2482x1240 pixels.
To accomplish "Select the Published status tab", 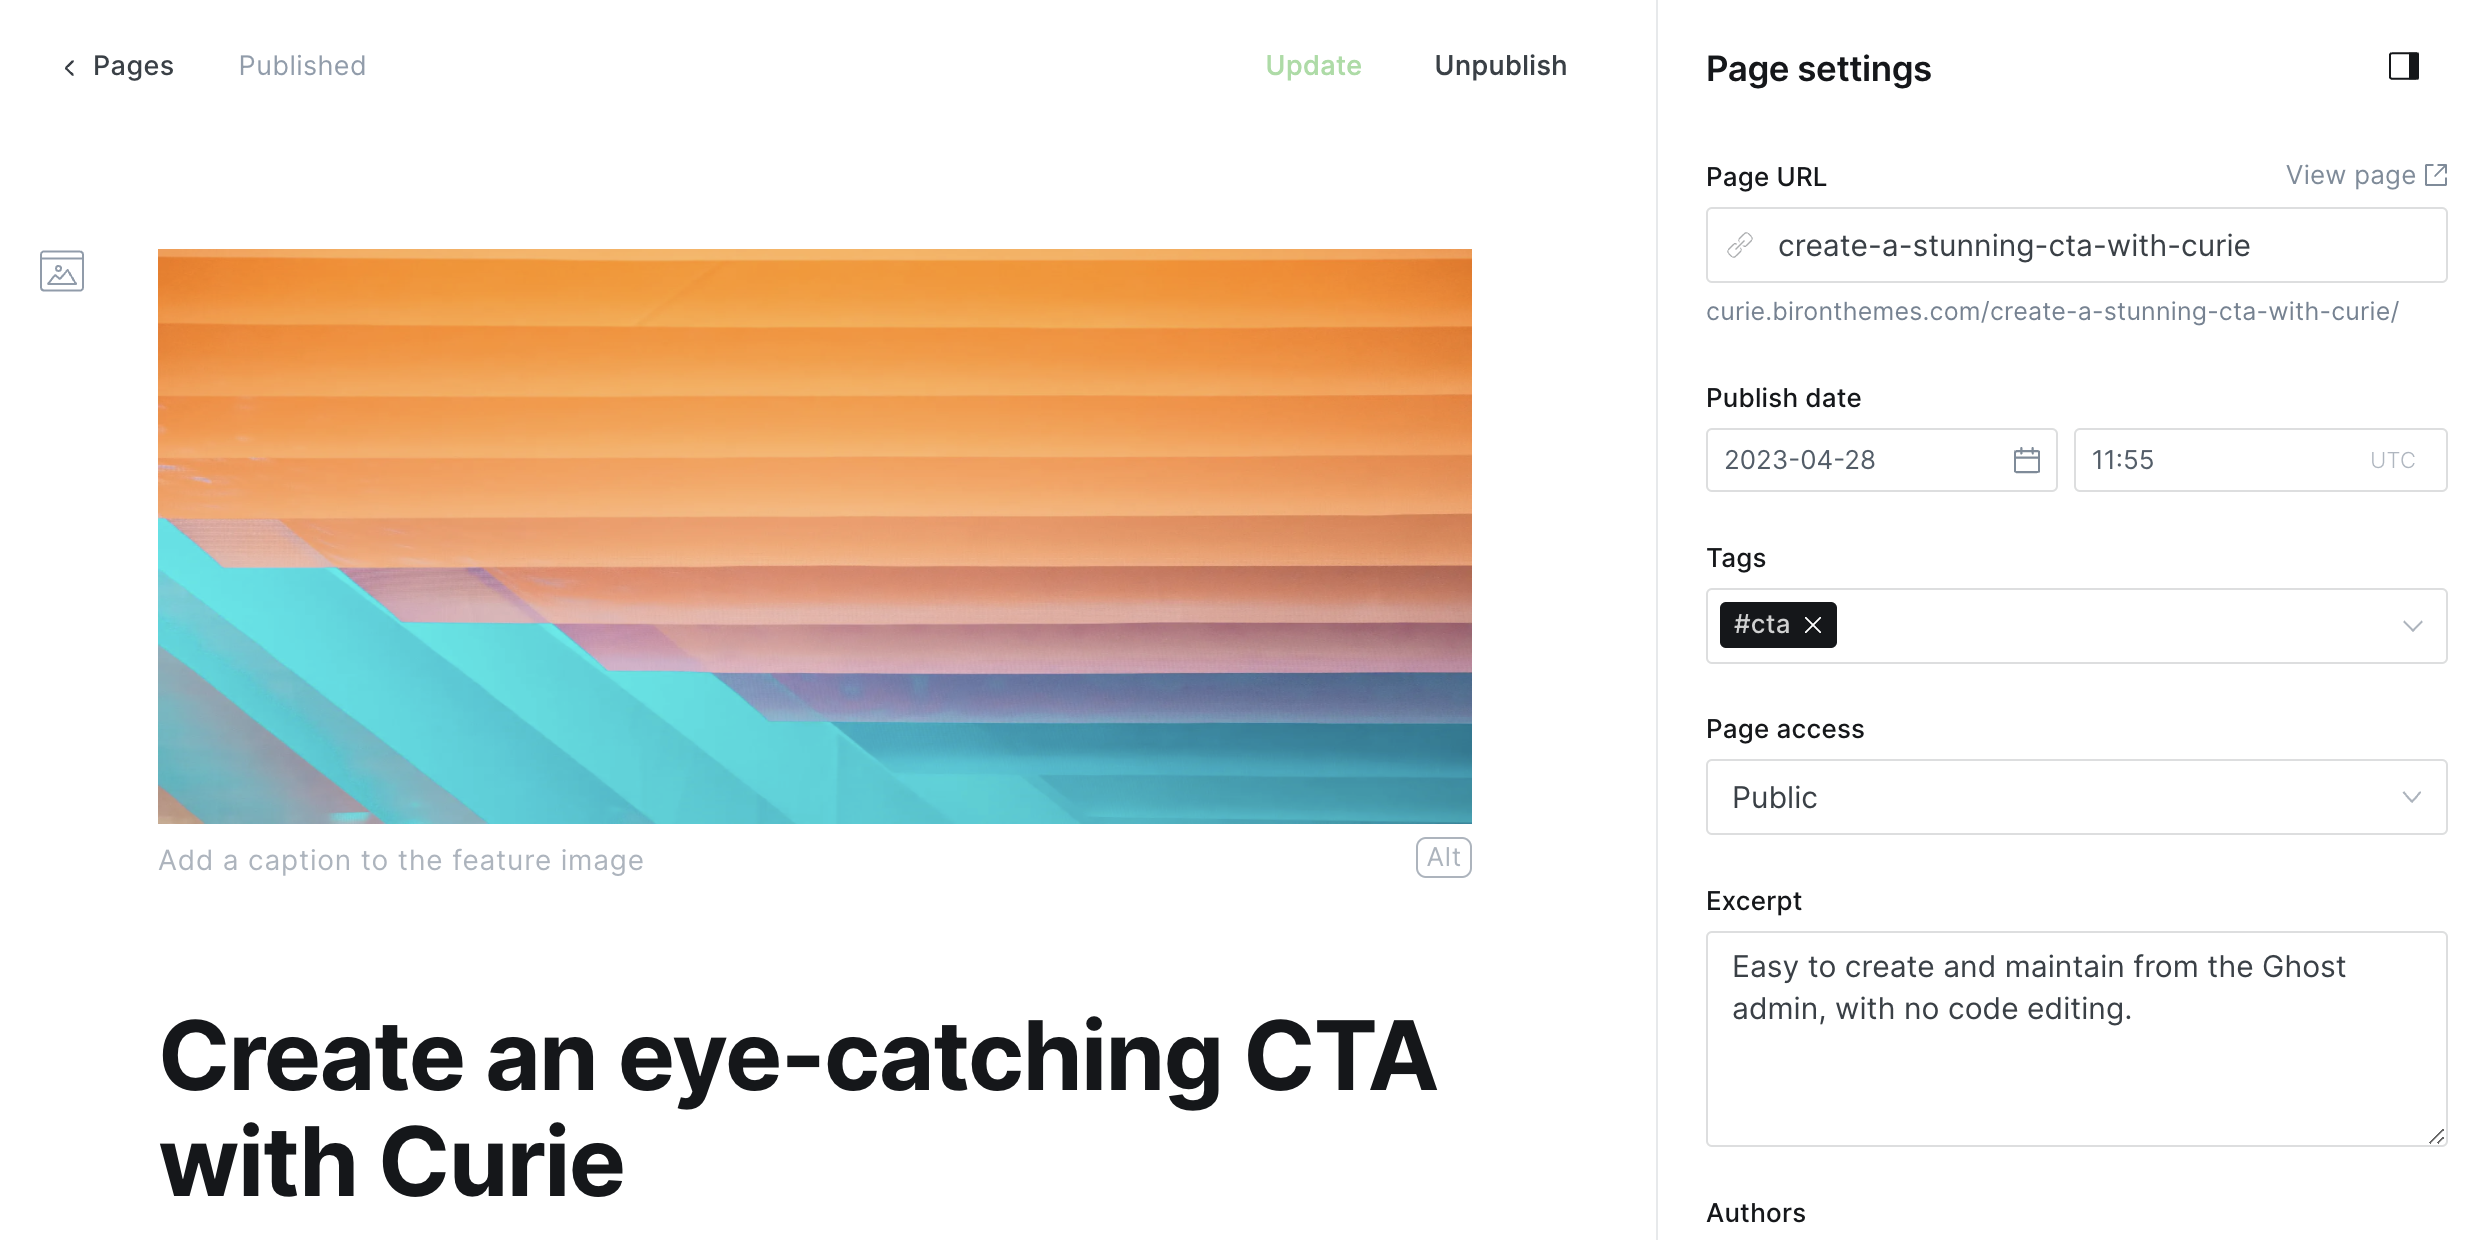I will tap(301, 65).
